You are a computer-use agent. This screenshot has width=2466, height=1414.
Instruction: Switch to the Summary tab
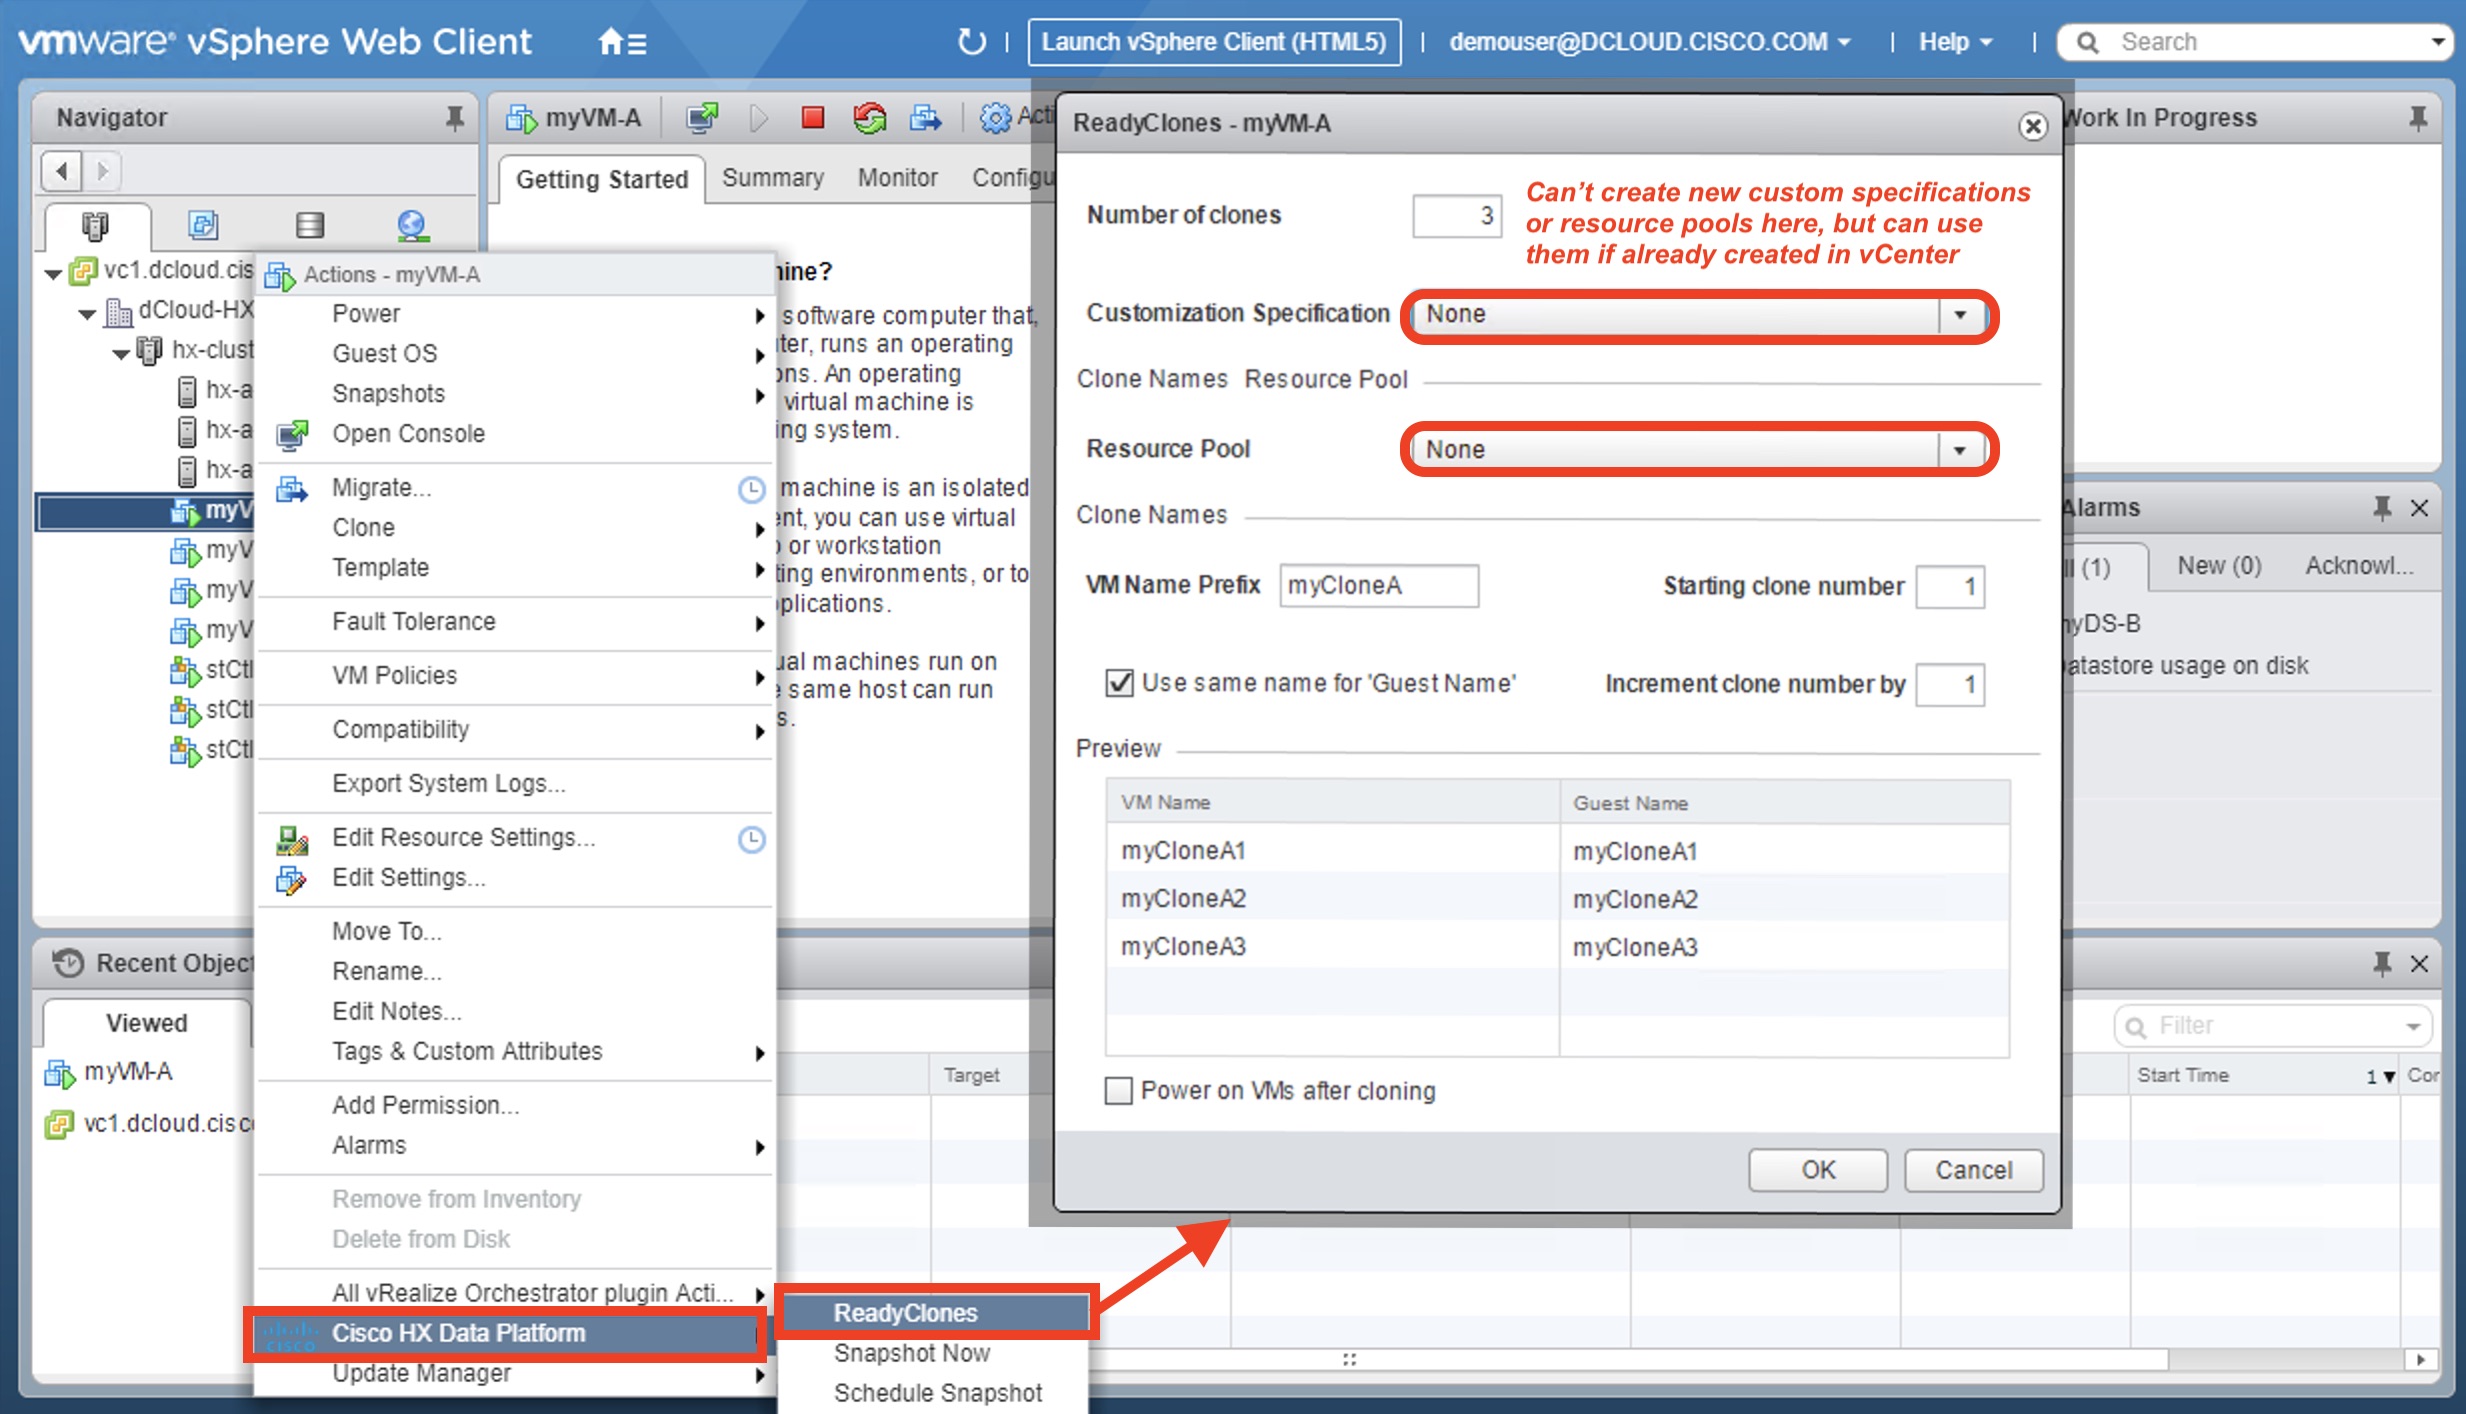pyautogui.click(x=772, y=178)
